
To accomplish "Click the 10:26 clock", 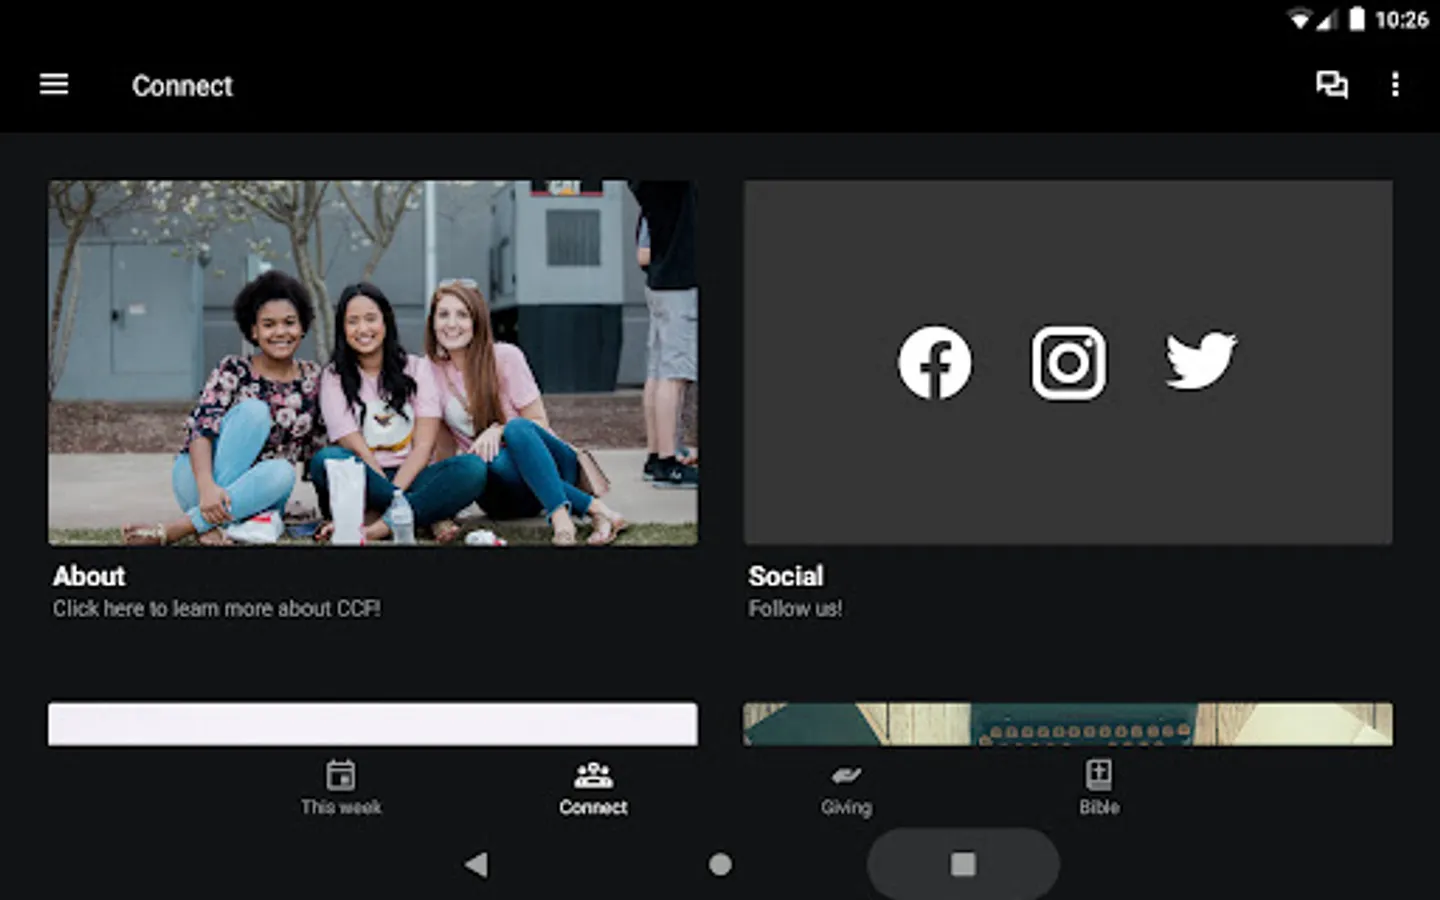I will 1402,19.
